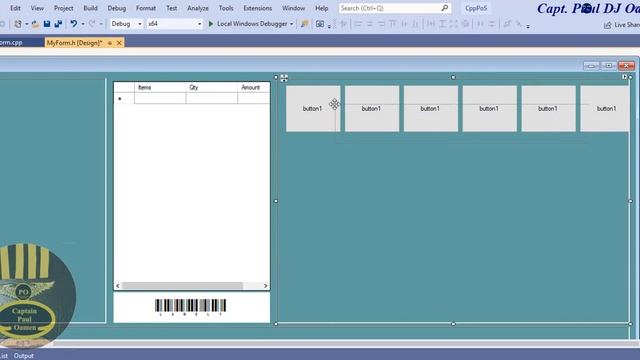The image size is (640, 360).
Task: Switch to the partially visible form.cpp tab
Action: (x=11, y=42)
